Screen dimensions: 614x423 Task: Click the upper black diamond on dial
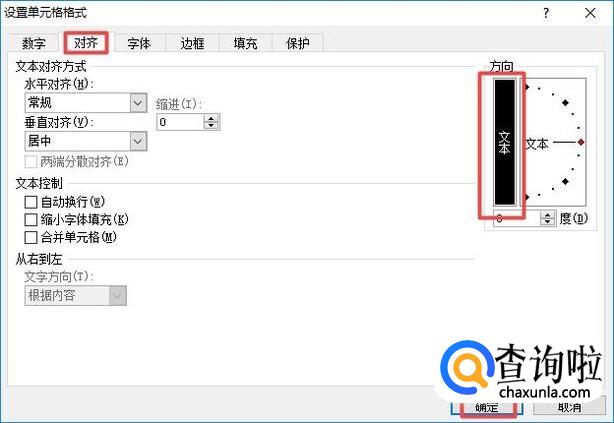point(565,103)
